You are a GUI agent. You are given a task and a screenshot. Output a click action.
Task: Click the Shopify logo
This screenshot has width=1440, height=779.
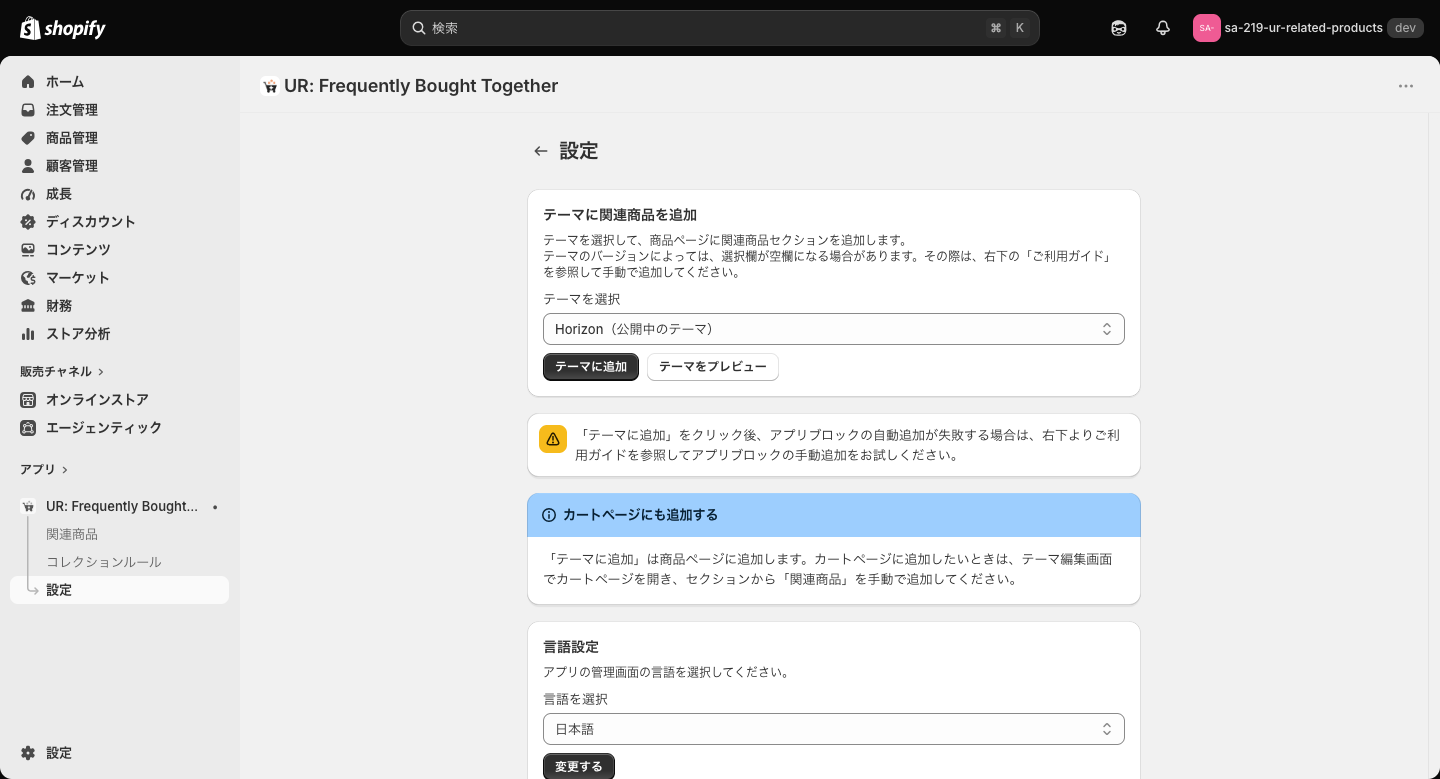pos(63,28)
